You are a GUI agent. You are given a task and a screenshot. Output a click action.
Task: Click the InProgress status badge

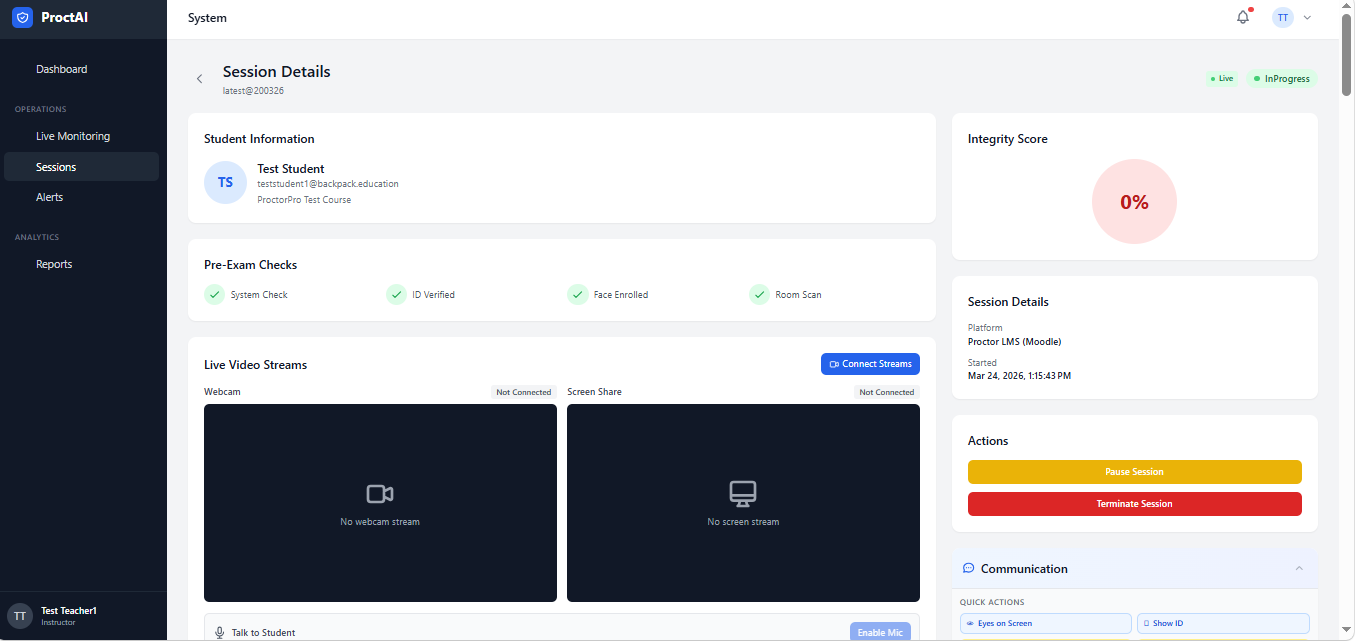coord(1281,78)
